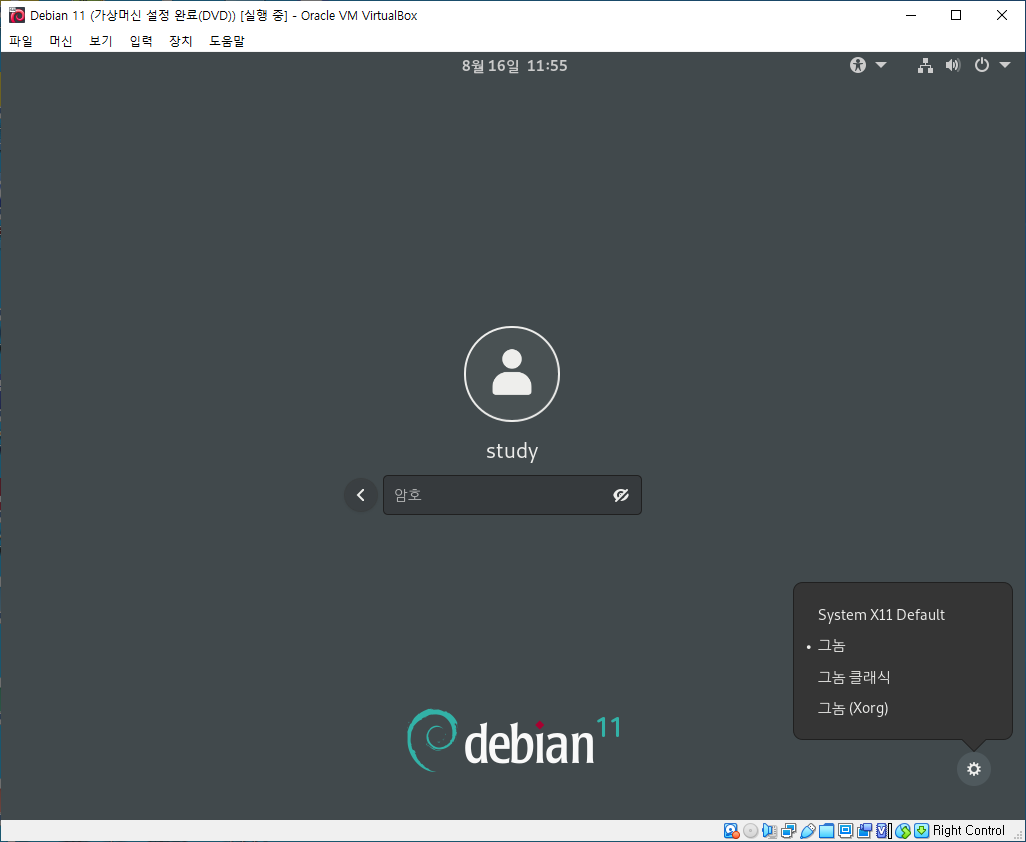Click the shared folders status icon
This screenshot has height=842, width=1026.
826,830
